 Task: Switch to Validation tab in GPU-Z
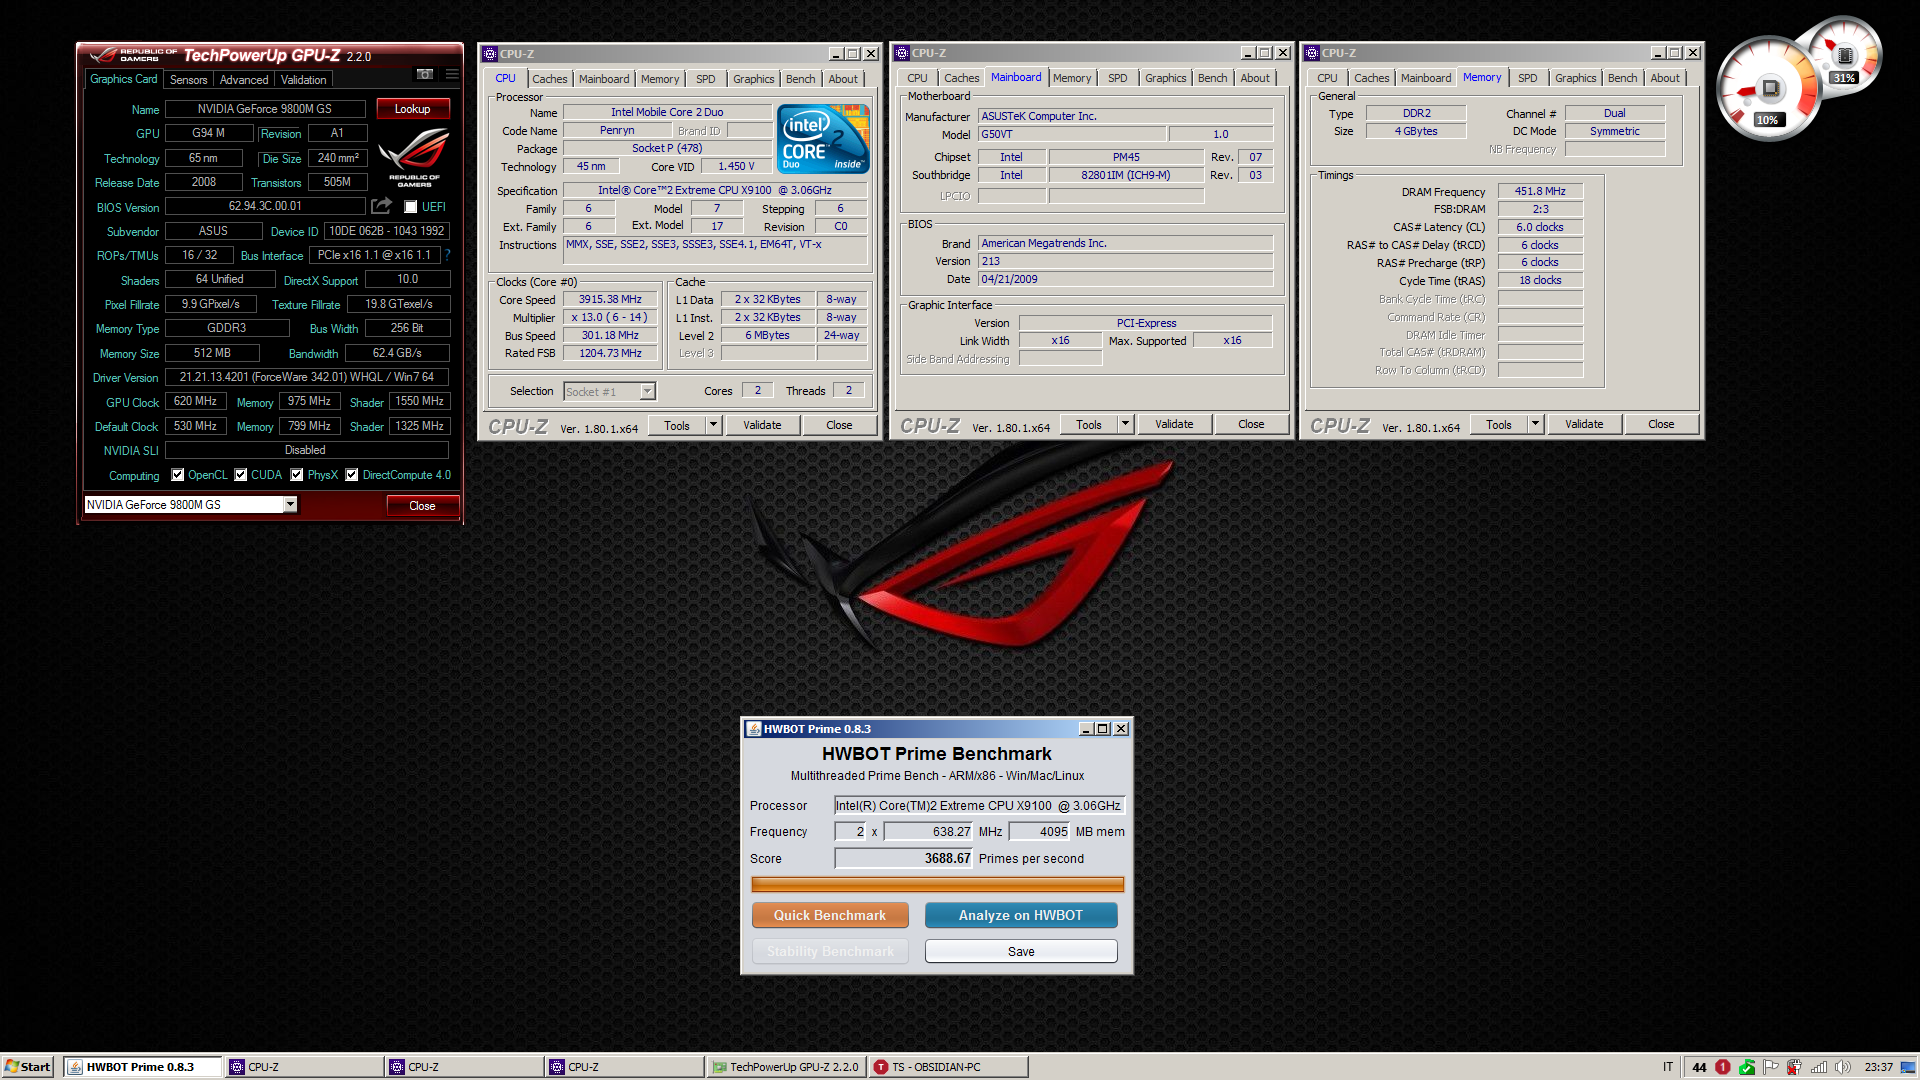(303, 80)
